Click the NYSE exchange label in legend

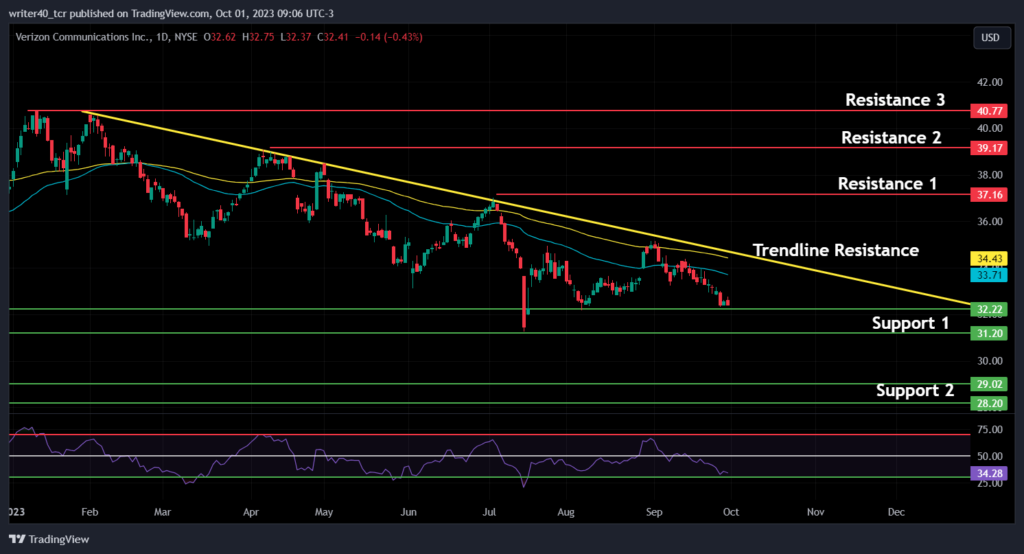click(x=185, y=37)
